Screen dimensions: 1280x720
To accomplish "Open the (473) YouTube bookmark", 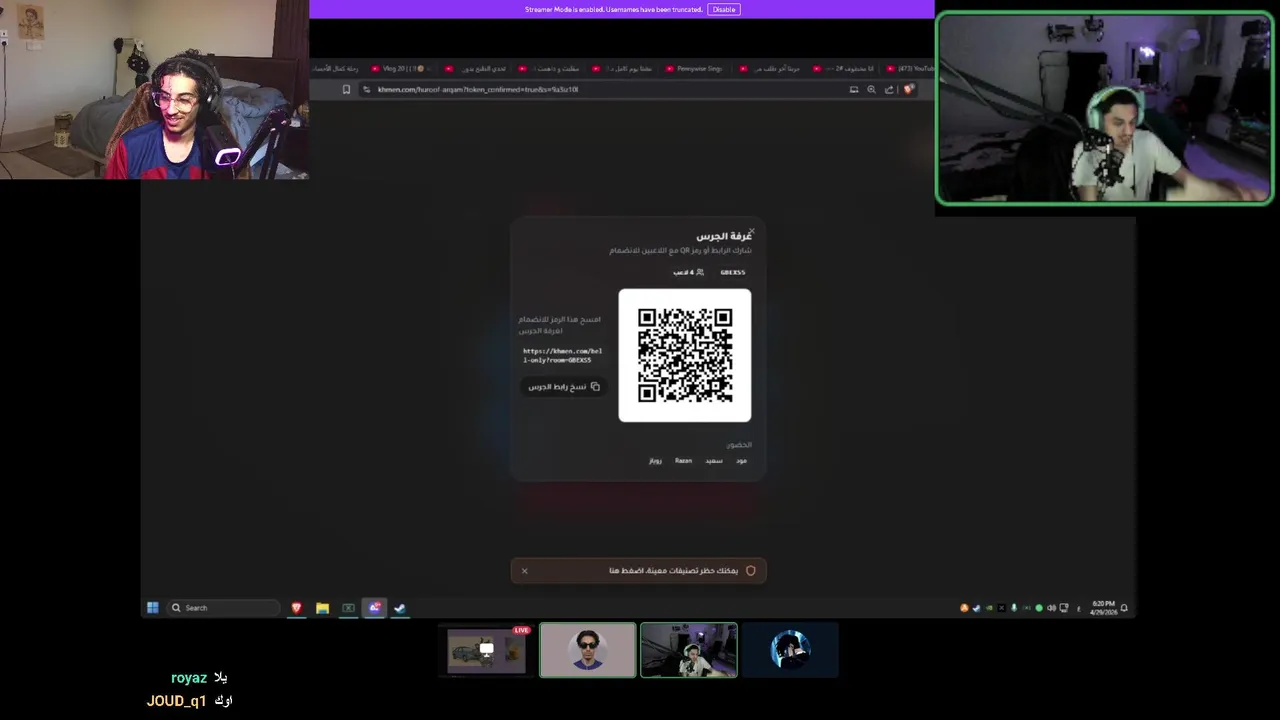I will pos(909,68).
